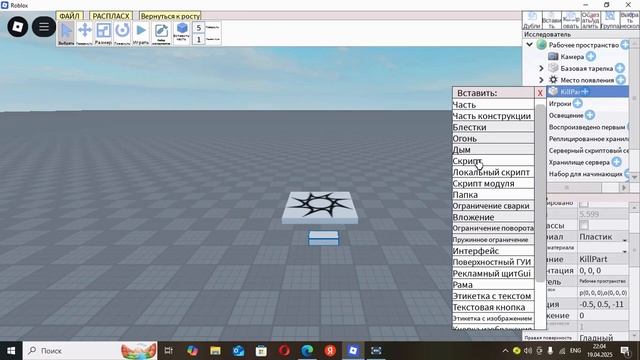This screenshot has width=640, height=360.
Task: Open the Пластик material dropdown
Action: [x=603, y=237]
